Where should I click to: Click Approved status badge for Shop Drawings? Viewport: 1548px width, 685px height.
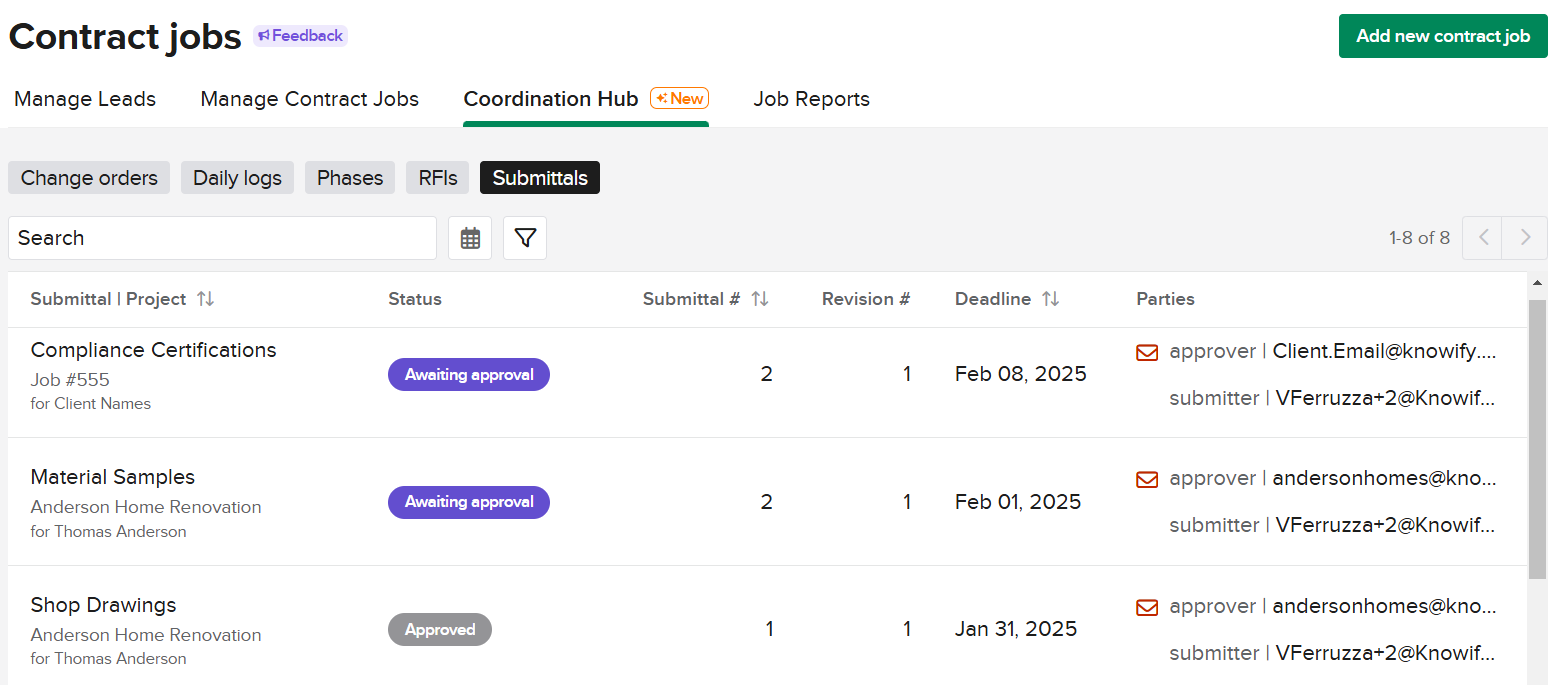click(x=440, y=630)
